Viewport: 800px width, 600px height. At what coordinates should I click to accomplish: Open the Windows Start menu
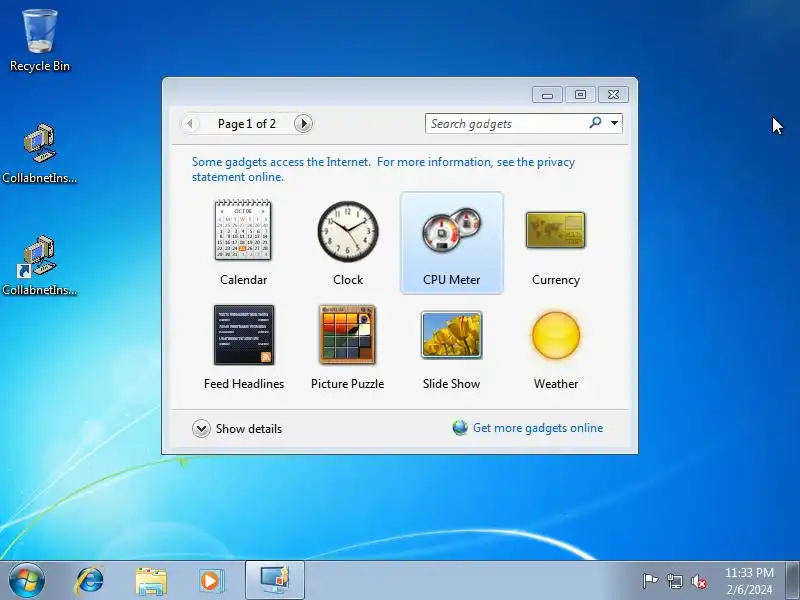[x=27, y=581]
